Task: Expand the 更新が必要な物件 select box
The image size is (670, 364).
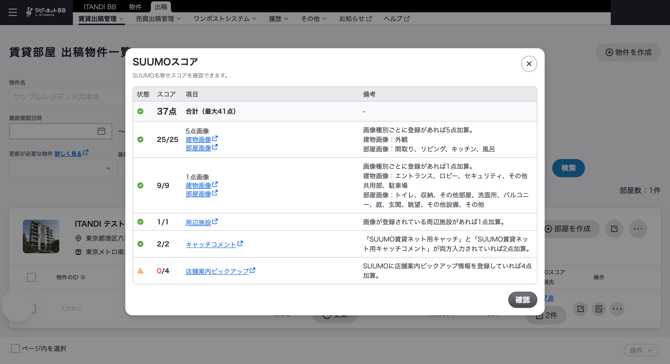Action: tap(61, 168)
